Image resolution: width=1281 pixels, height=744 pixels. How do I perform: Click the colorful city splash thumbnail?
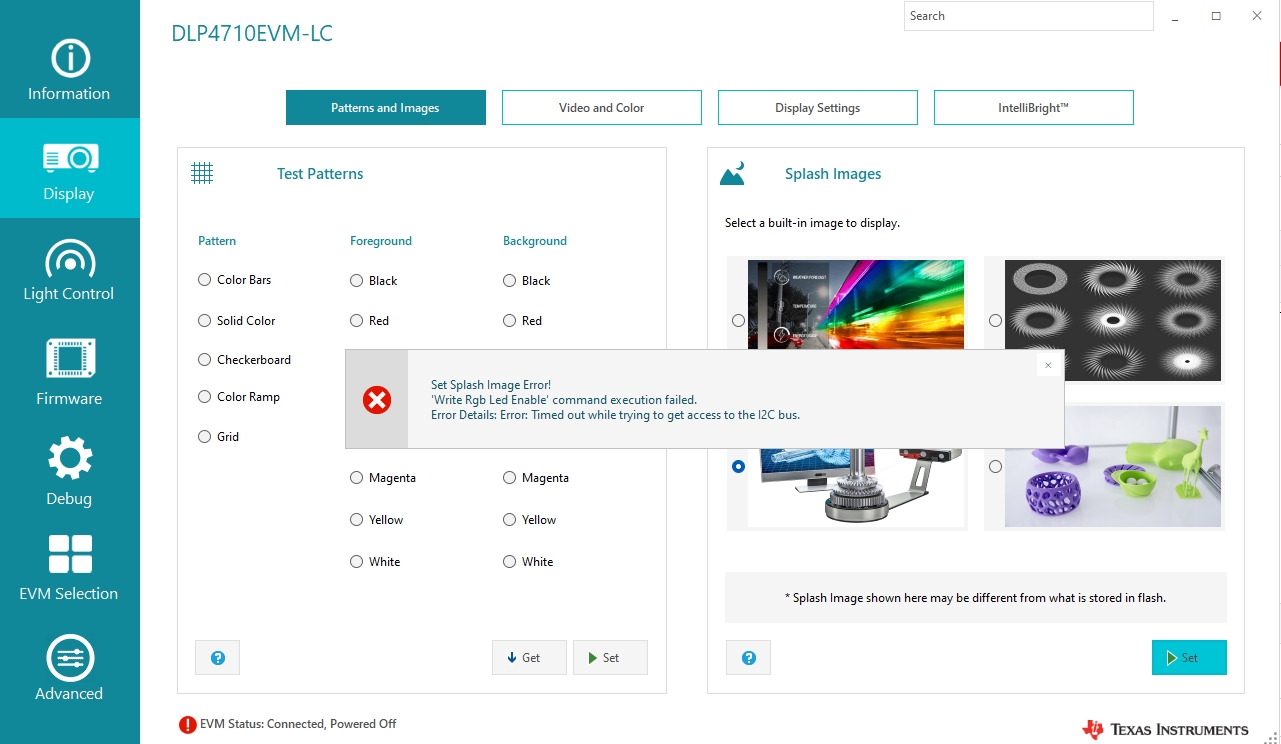tap(856, 304)
